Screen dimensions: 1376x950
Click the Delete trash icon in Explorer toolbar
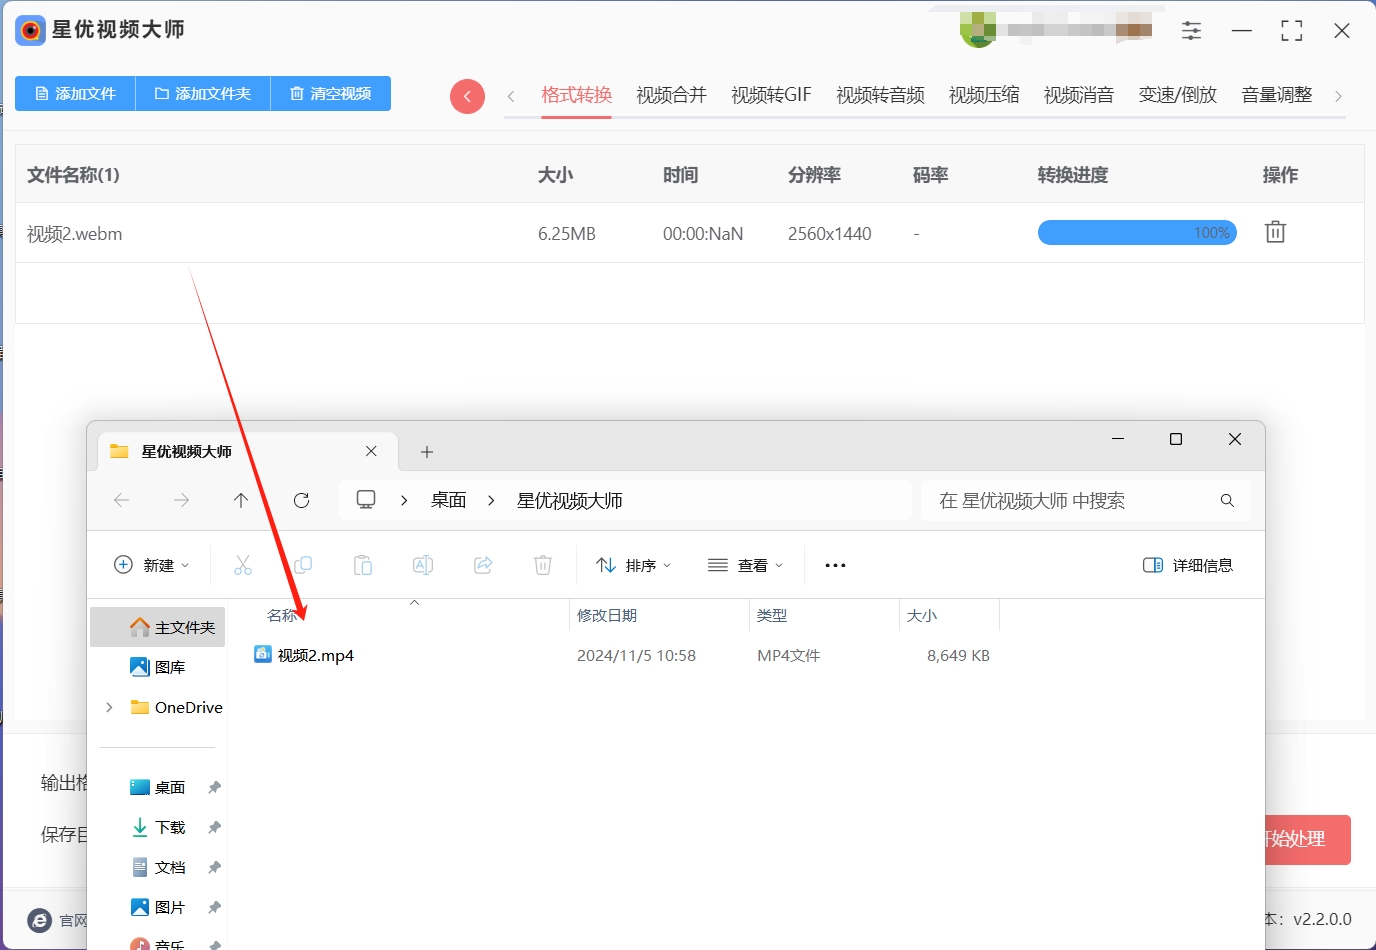(x=543, y=565)
